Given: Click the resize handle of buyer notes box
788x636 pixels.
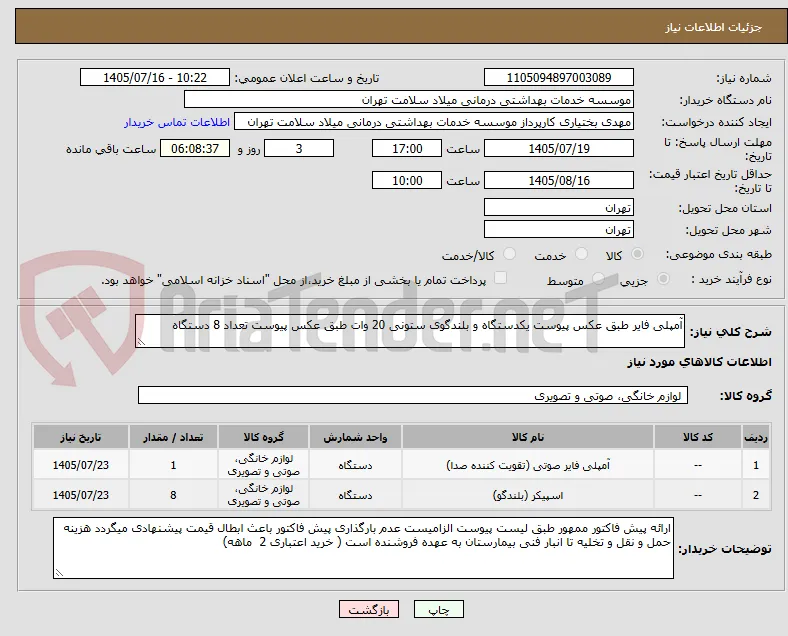Looking at the screenshot, I should tap(59, 573).
